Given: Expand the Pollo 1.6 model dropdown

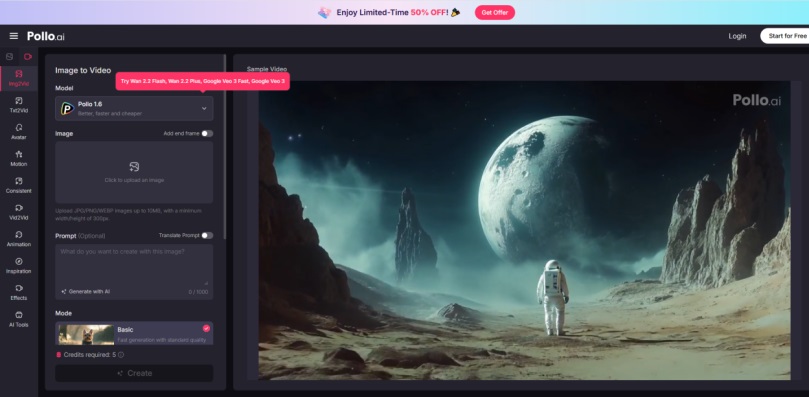Looking at the screenshot, I should (134, 108).
